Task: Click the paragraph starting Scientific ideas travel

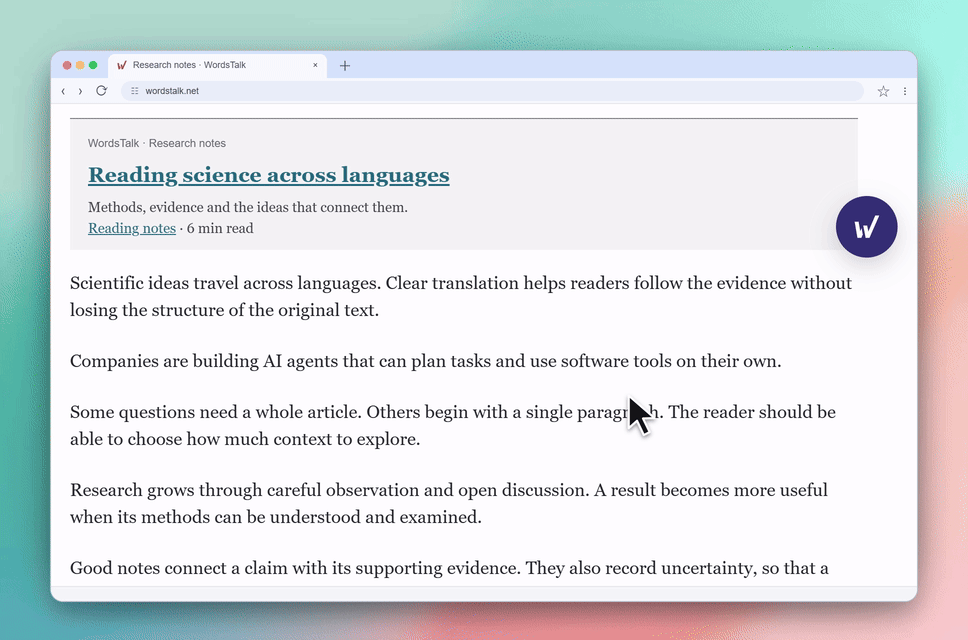Action: pos(461,296)
